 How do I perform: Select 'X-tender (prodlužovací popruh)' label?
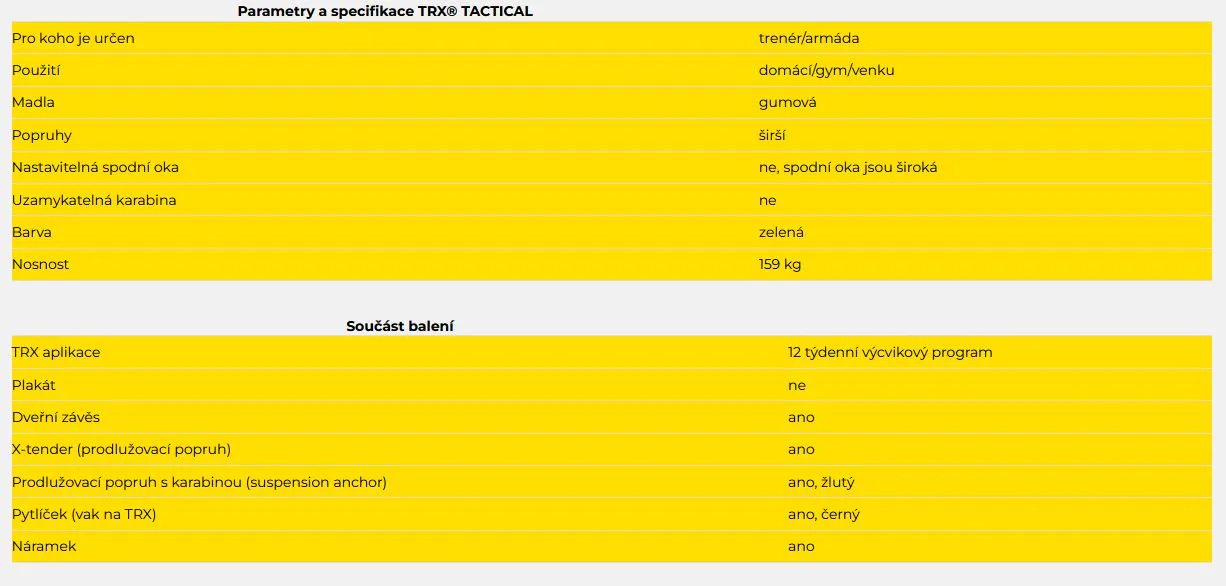(x=121, y=449)
